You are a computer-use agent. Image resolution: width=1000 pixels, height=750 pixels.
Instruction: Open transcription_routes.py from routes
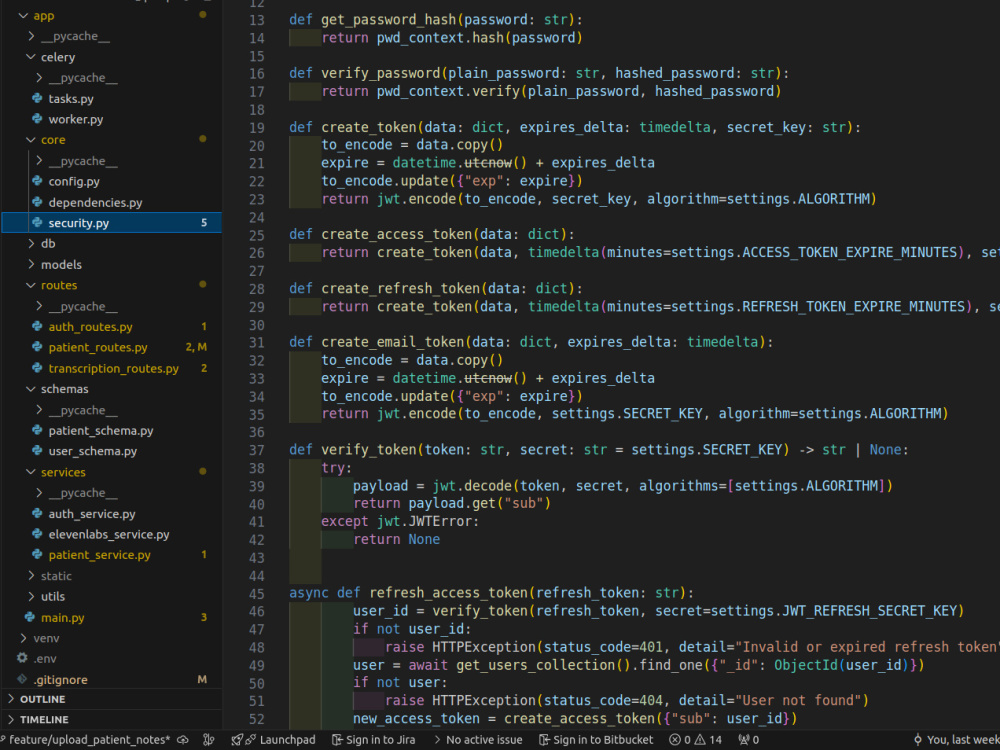[x=114, y=369]
